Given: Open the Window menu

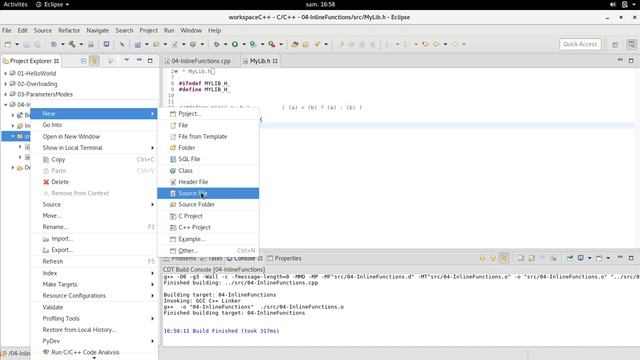Looking at the screenshot, I should point(191,30).
